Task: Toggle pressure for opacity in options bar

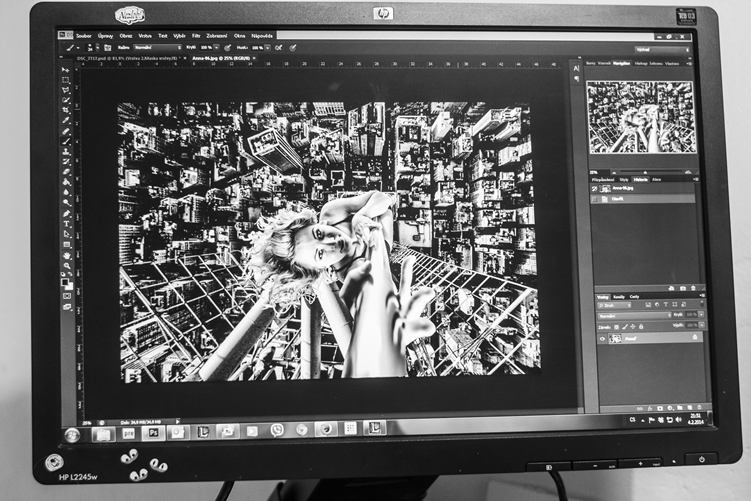Action: coord(228,48)
